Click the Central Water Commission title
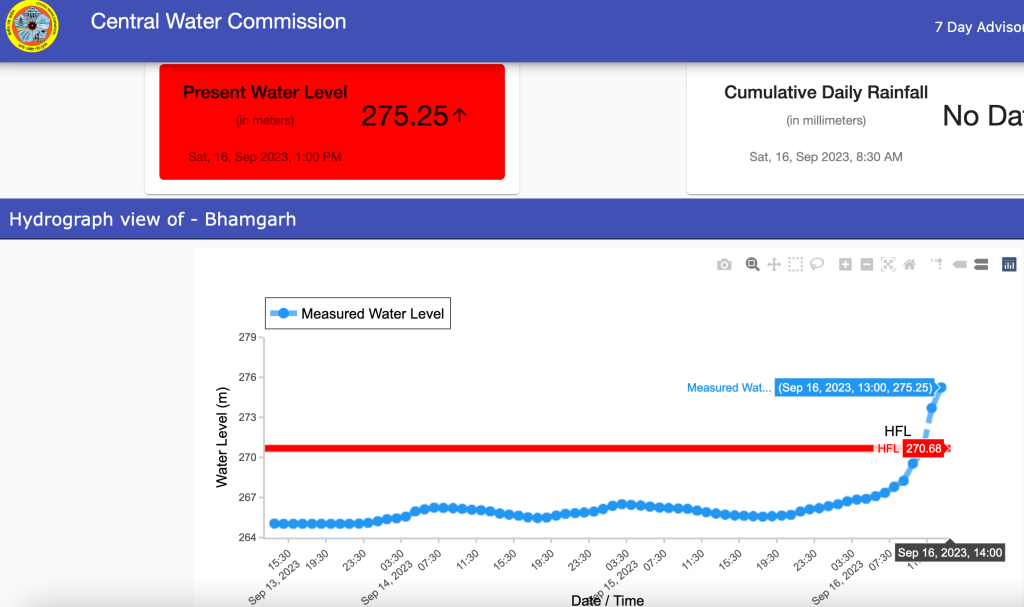Viewport: 1024px width, 607px height. (x=218, y=21)
